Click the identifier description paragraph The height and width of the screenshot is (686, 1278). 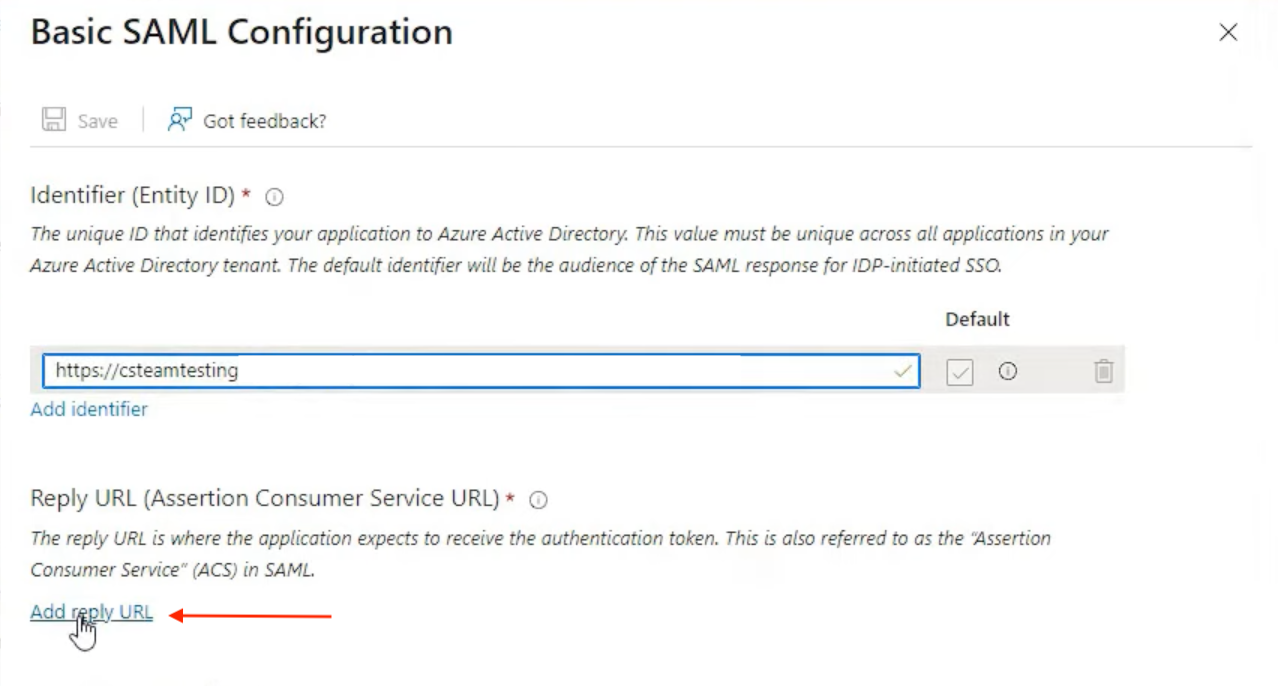[570, 250]
